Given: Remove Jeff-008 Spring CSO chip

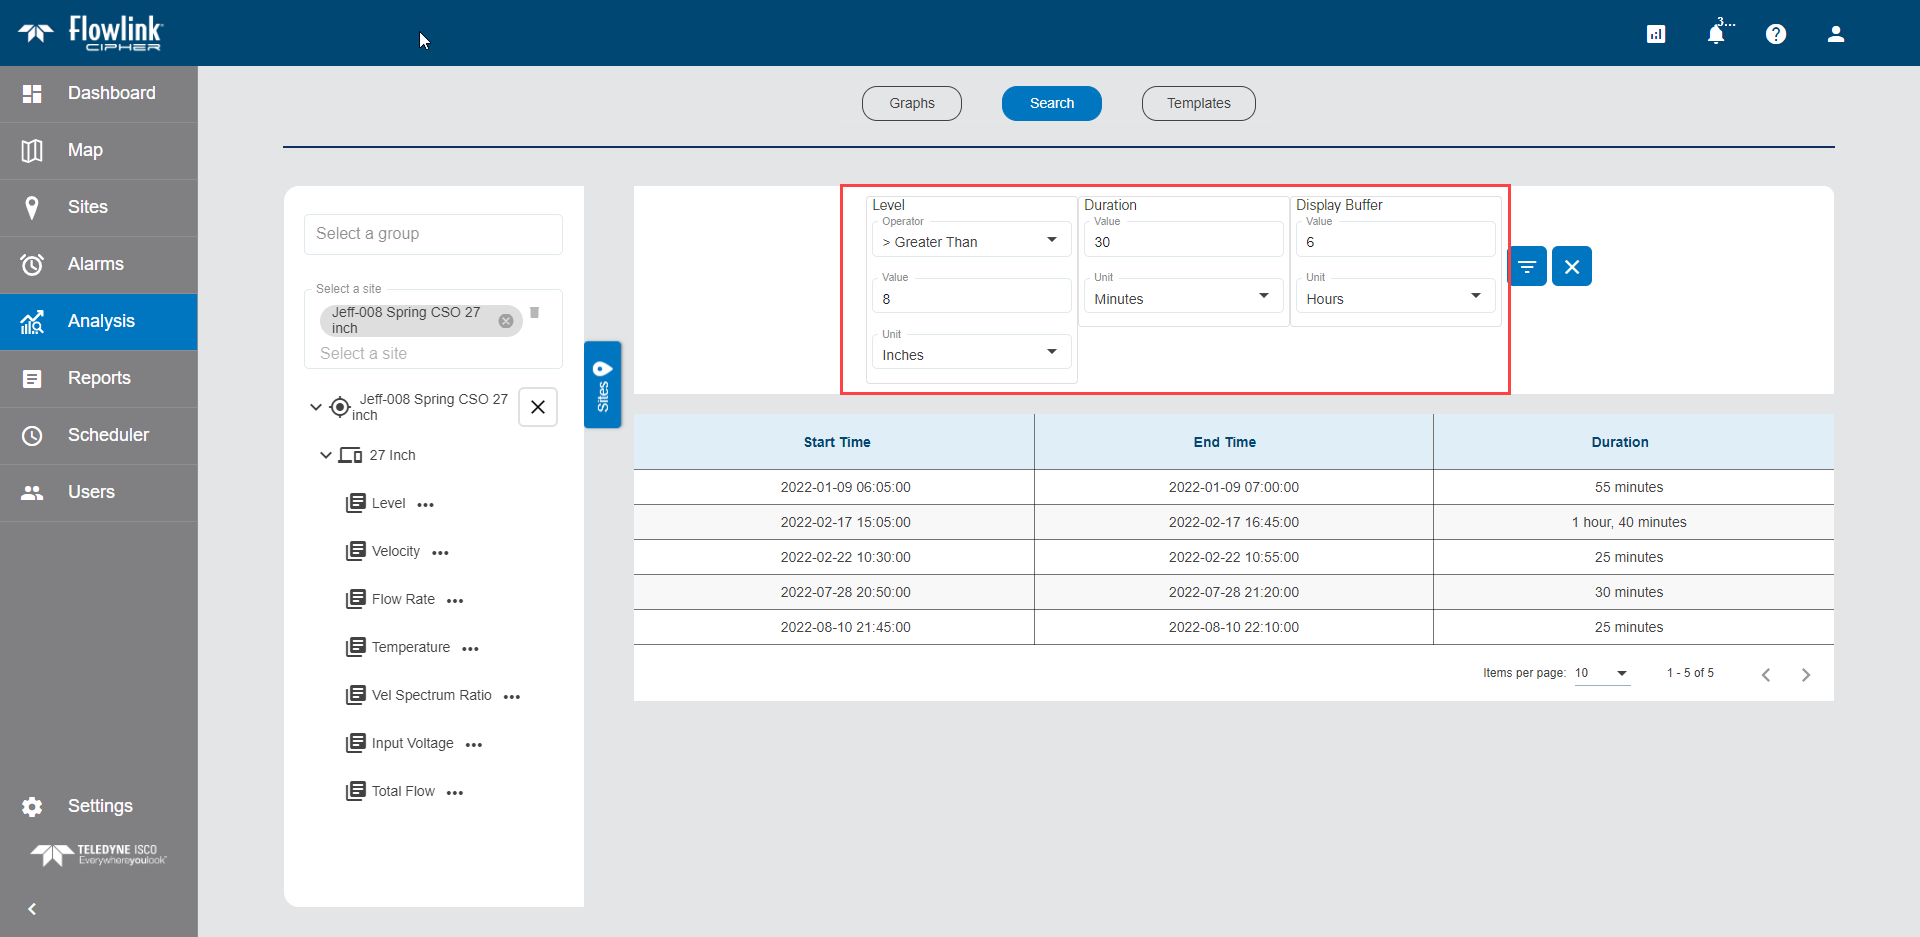Looking at the screenshot, I should (x=506, y=321).
